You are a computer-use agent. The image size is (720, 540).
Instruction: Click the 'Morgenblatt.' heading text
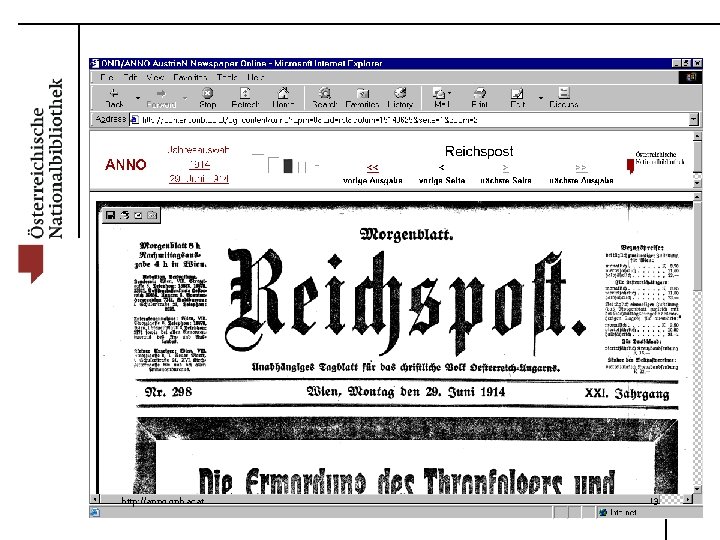406,234
